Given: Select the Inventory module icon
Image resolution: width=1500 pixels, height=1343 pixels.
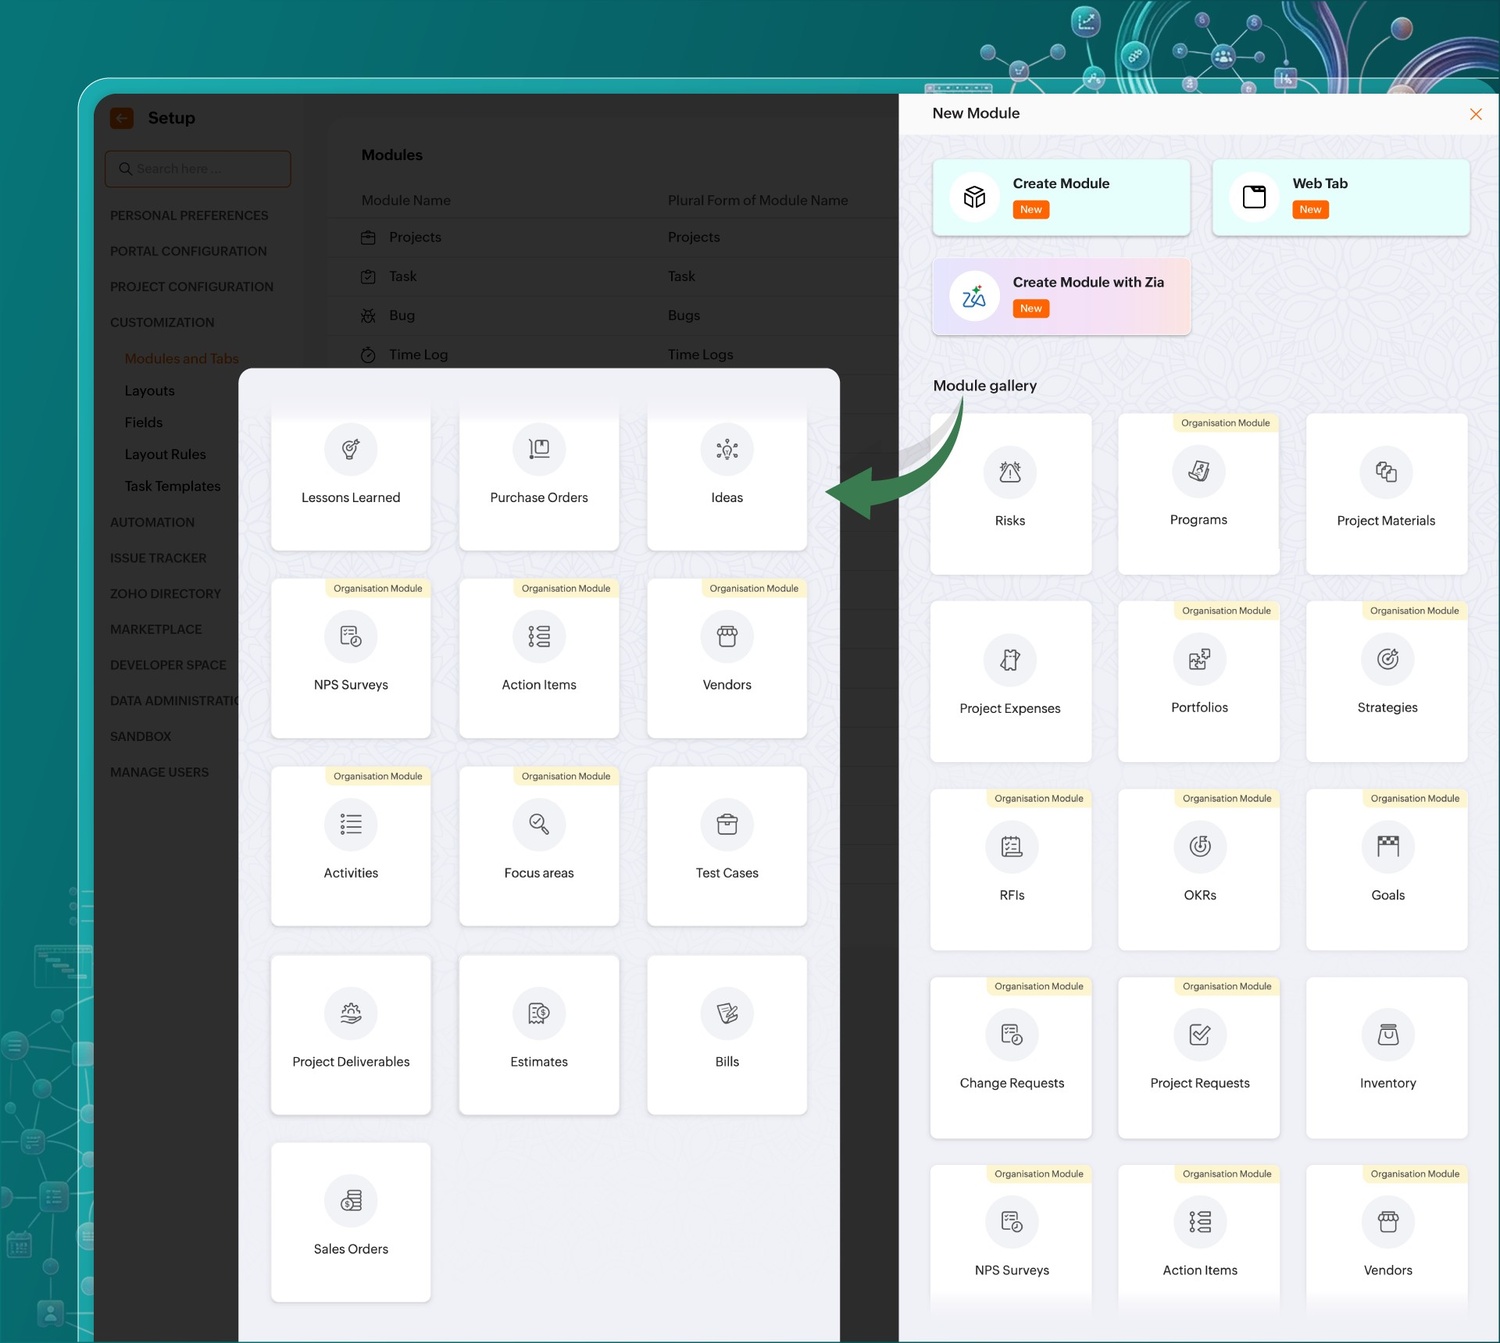Looking at the screenshot, I should [1387, 1035].
